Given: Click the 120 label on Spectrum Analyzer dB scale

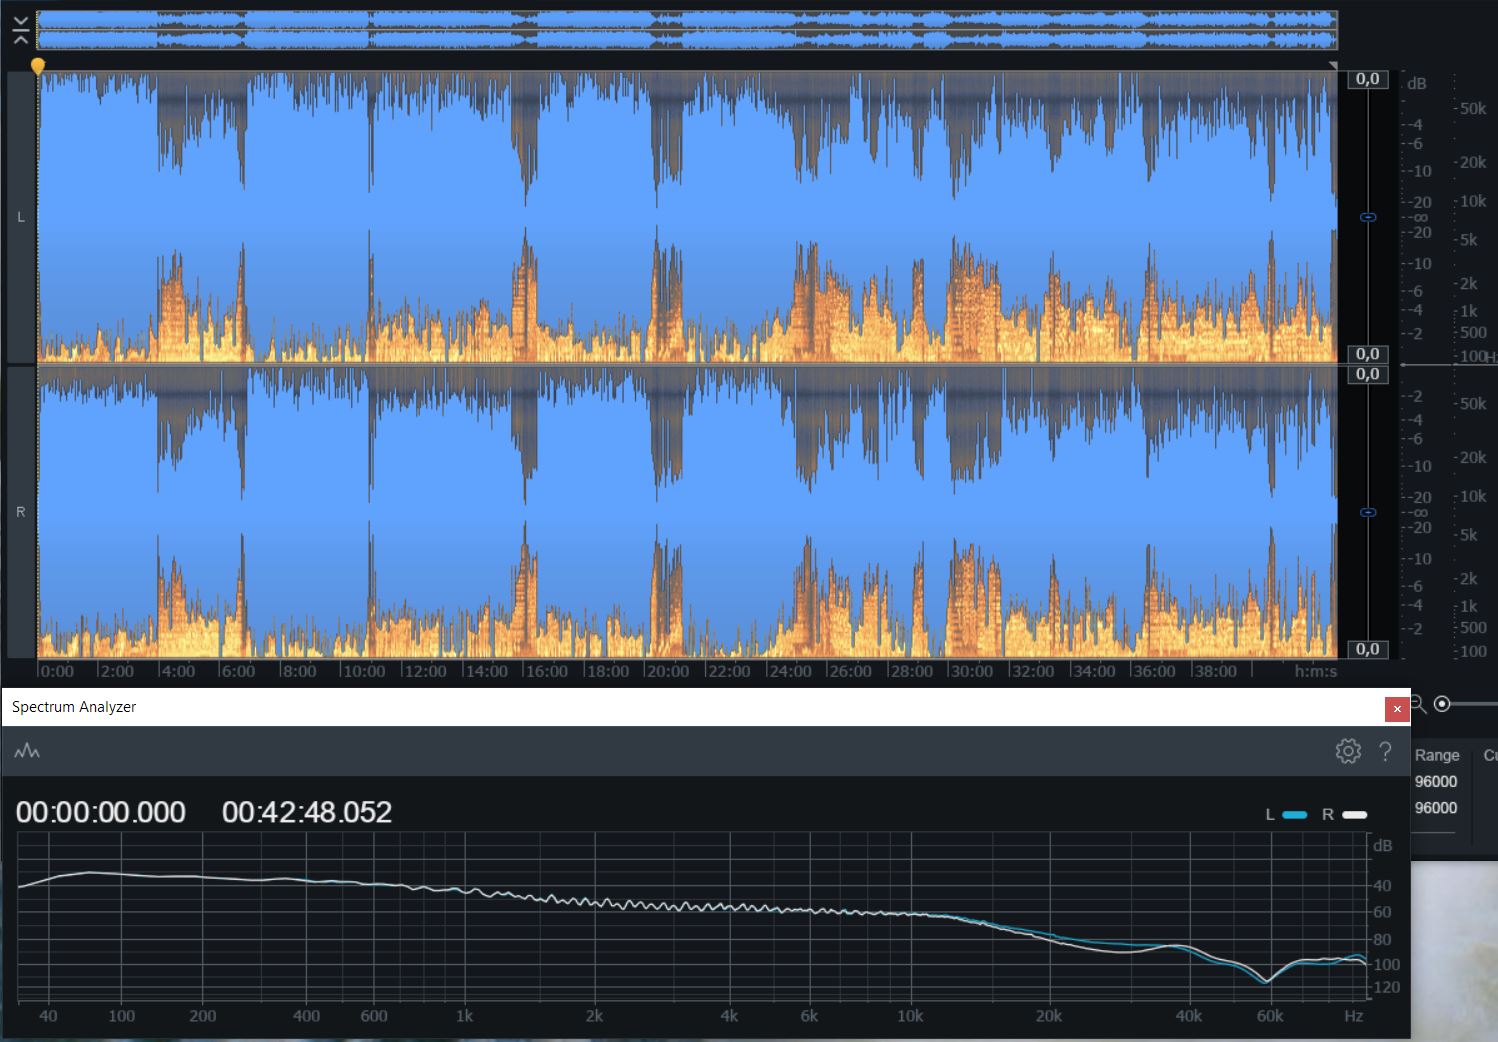Looking at the screenshot, I should [x=1387, y=988].
